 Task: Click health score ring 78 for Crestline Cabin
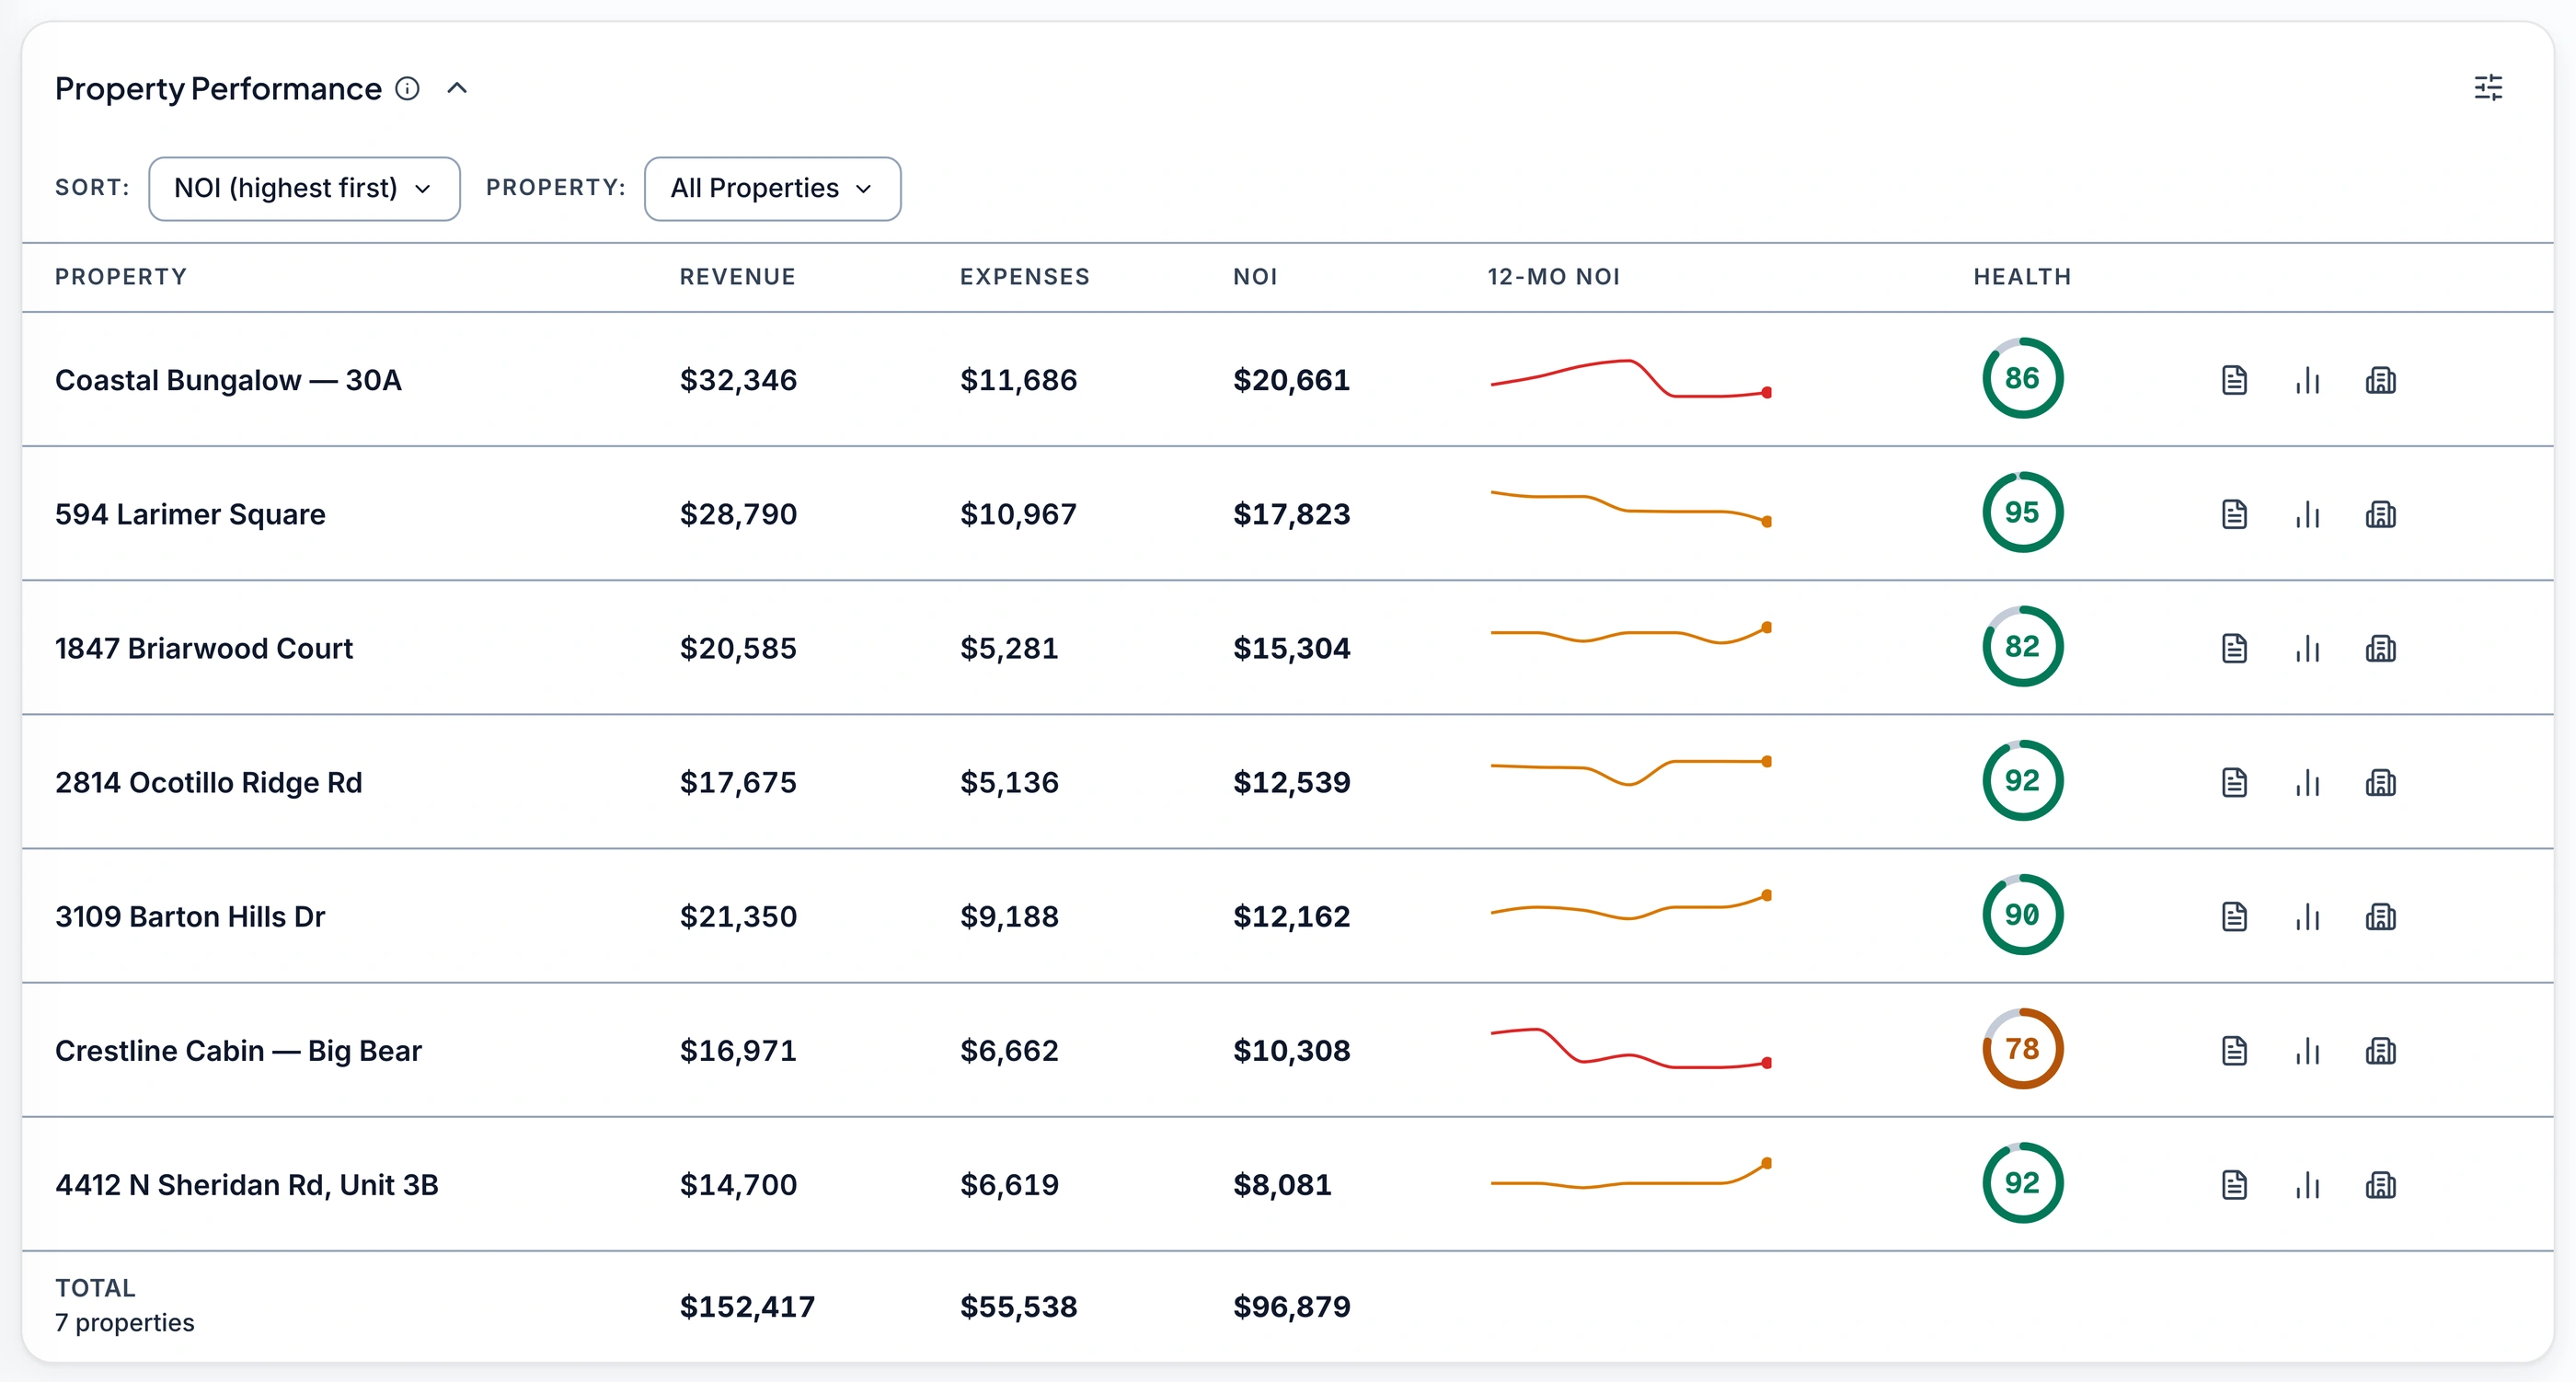[x=2022, y=1048]
